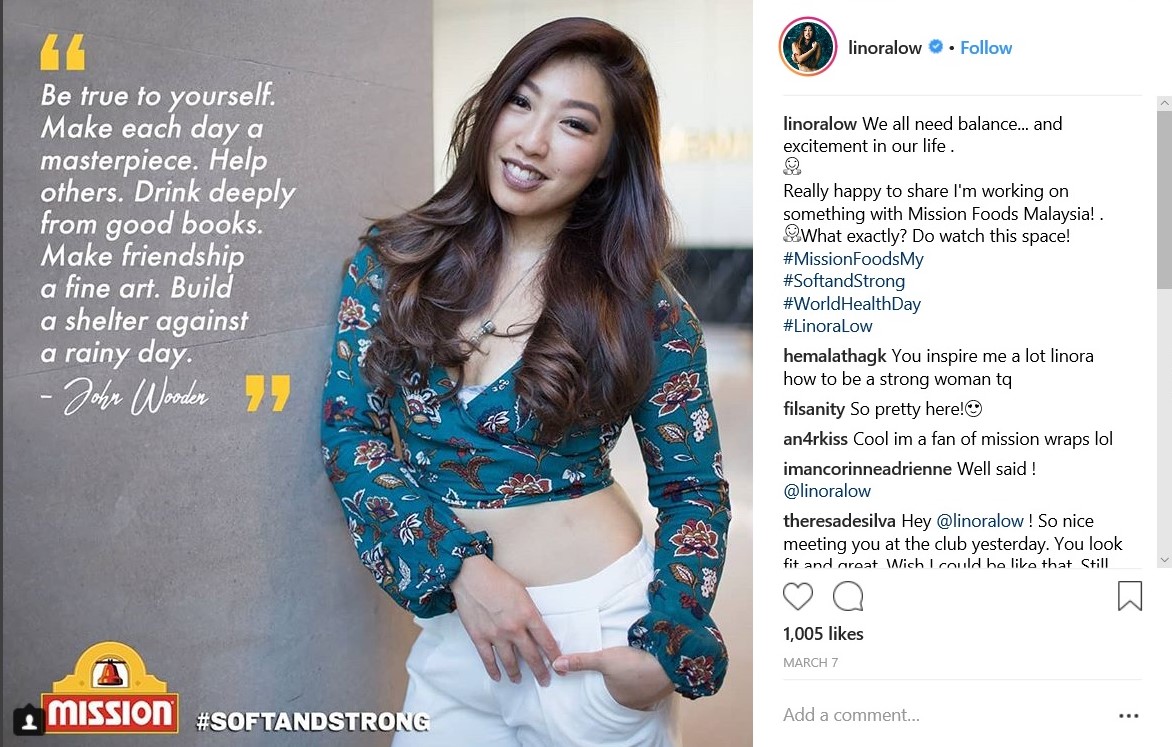Open commenter hemalathagk's profile
The width and height of the screenshot is (1172, 747).
coord(834,356)
